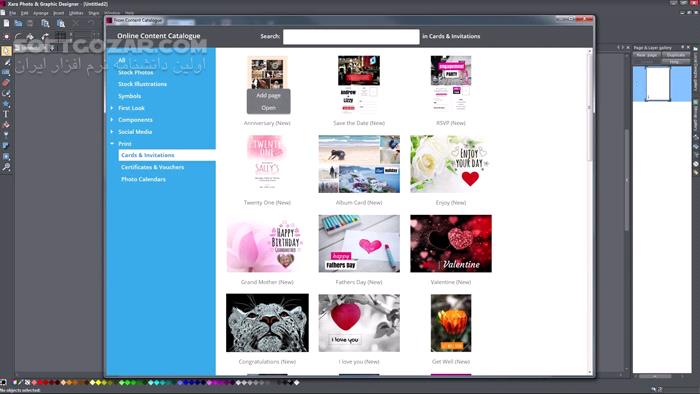Click the Copy icon in top toolbar
Screen dimensions: 700x394
pyautogui.click(x=45, y=23)
